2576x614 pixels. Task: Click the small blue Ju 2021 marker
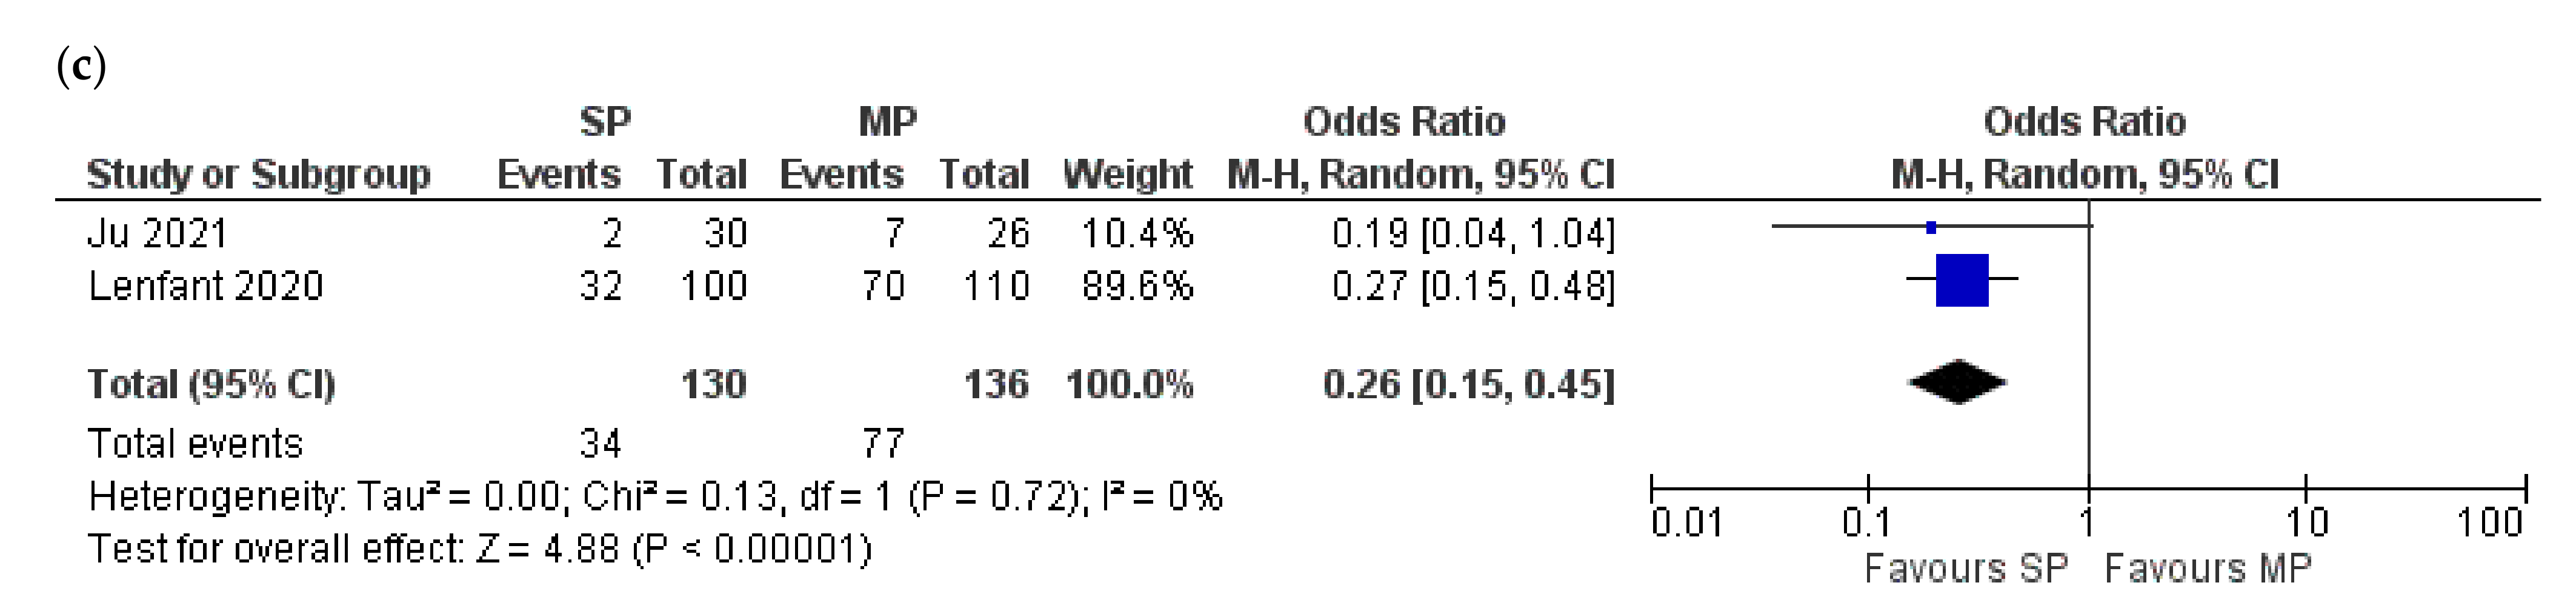(x=1931, y=228)
